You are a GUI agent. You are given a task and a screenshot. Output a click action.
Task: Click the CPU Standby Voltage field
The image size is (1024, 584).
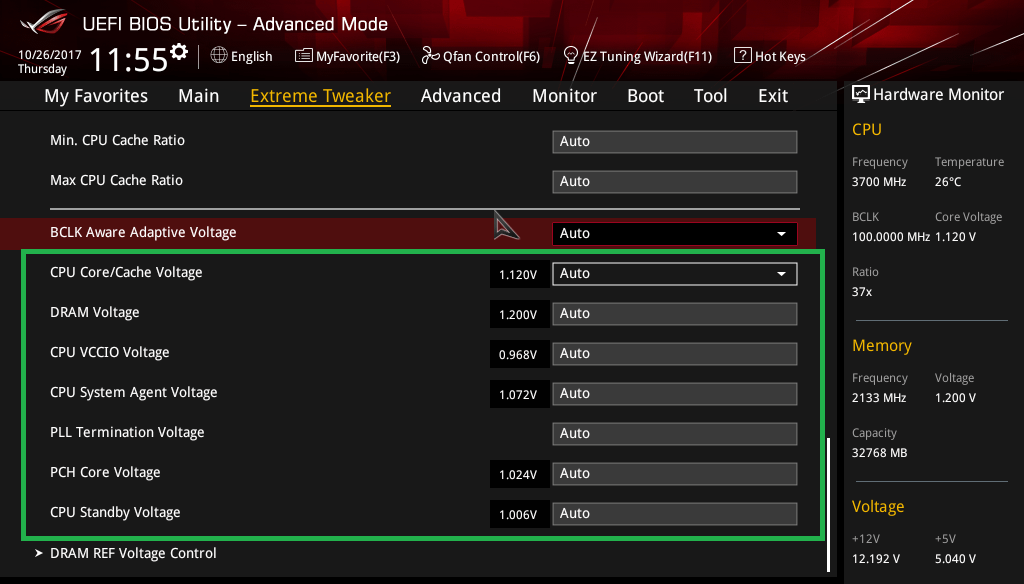[x=675, y=513]
